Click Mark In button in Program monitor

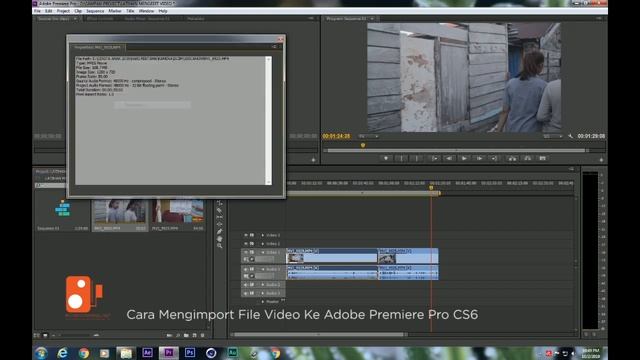402,158
